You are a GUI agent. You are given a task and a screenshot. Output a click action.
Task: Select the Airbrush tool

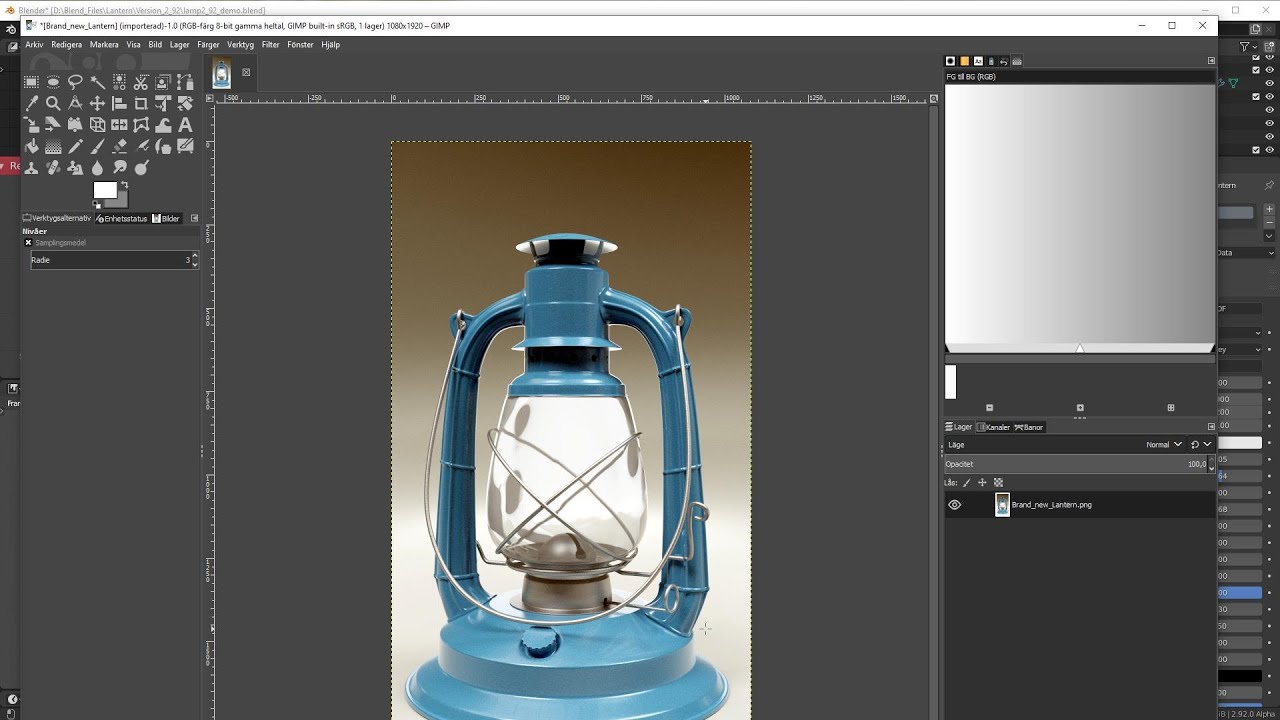[x=141, y=146]
